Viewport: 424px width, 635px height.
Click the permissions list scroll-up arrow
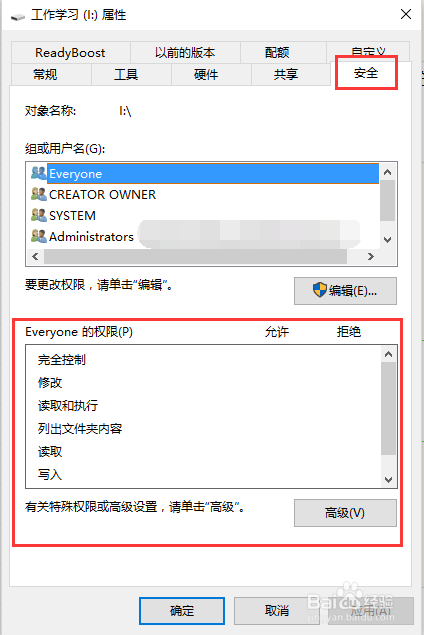[x=388, y=354]
